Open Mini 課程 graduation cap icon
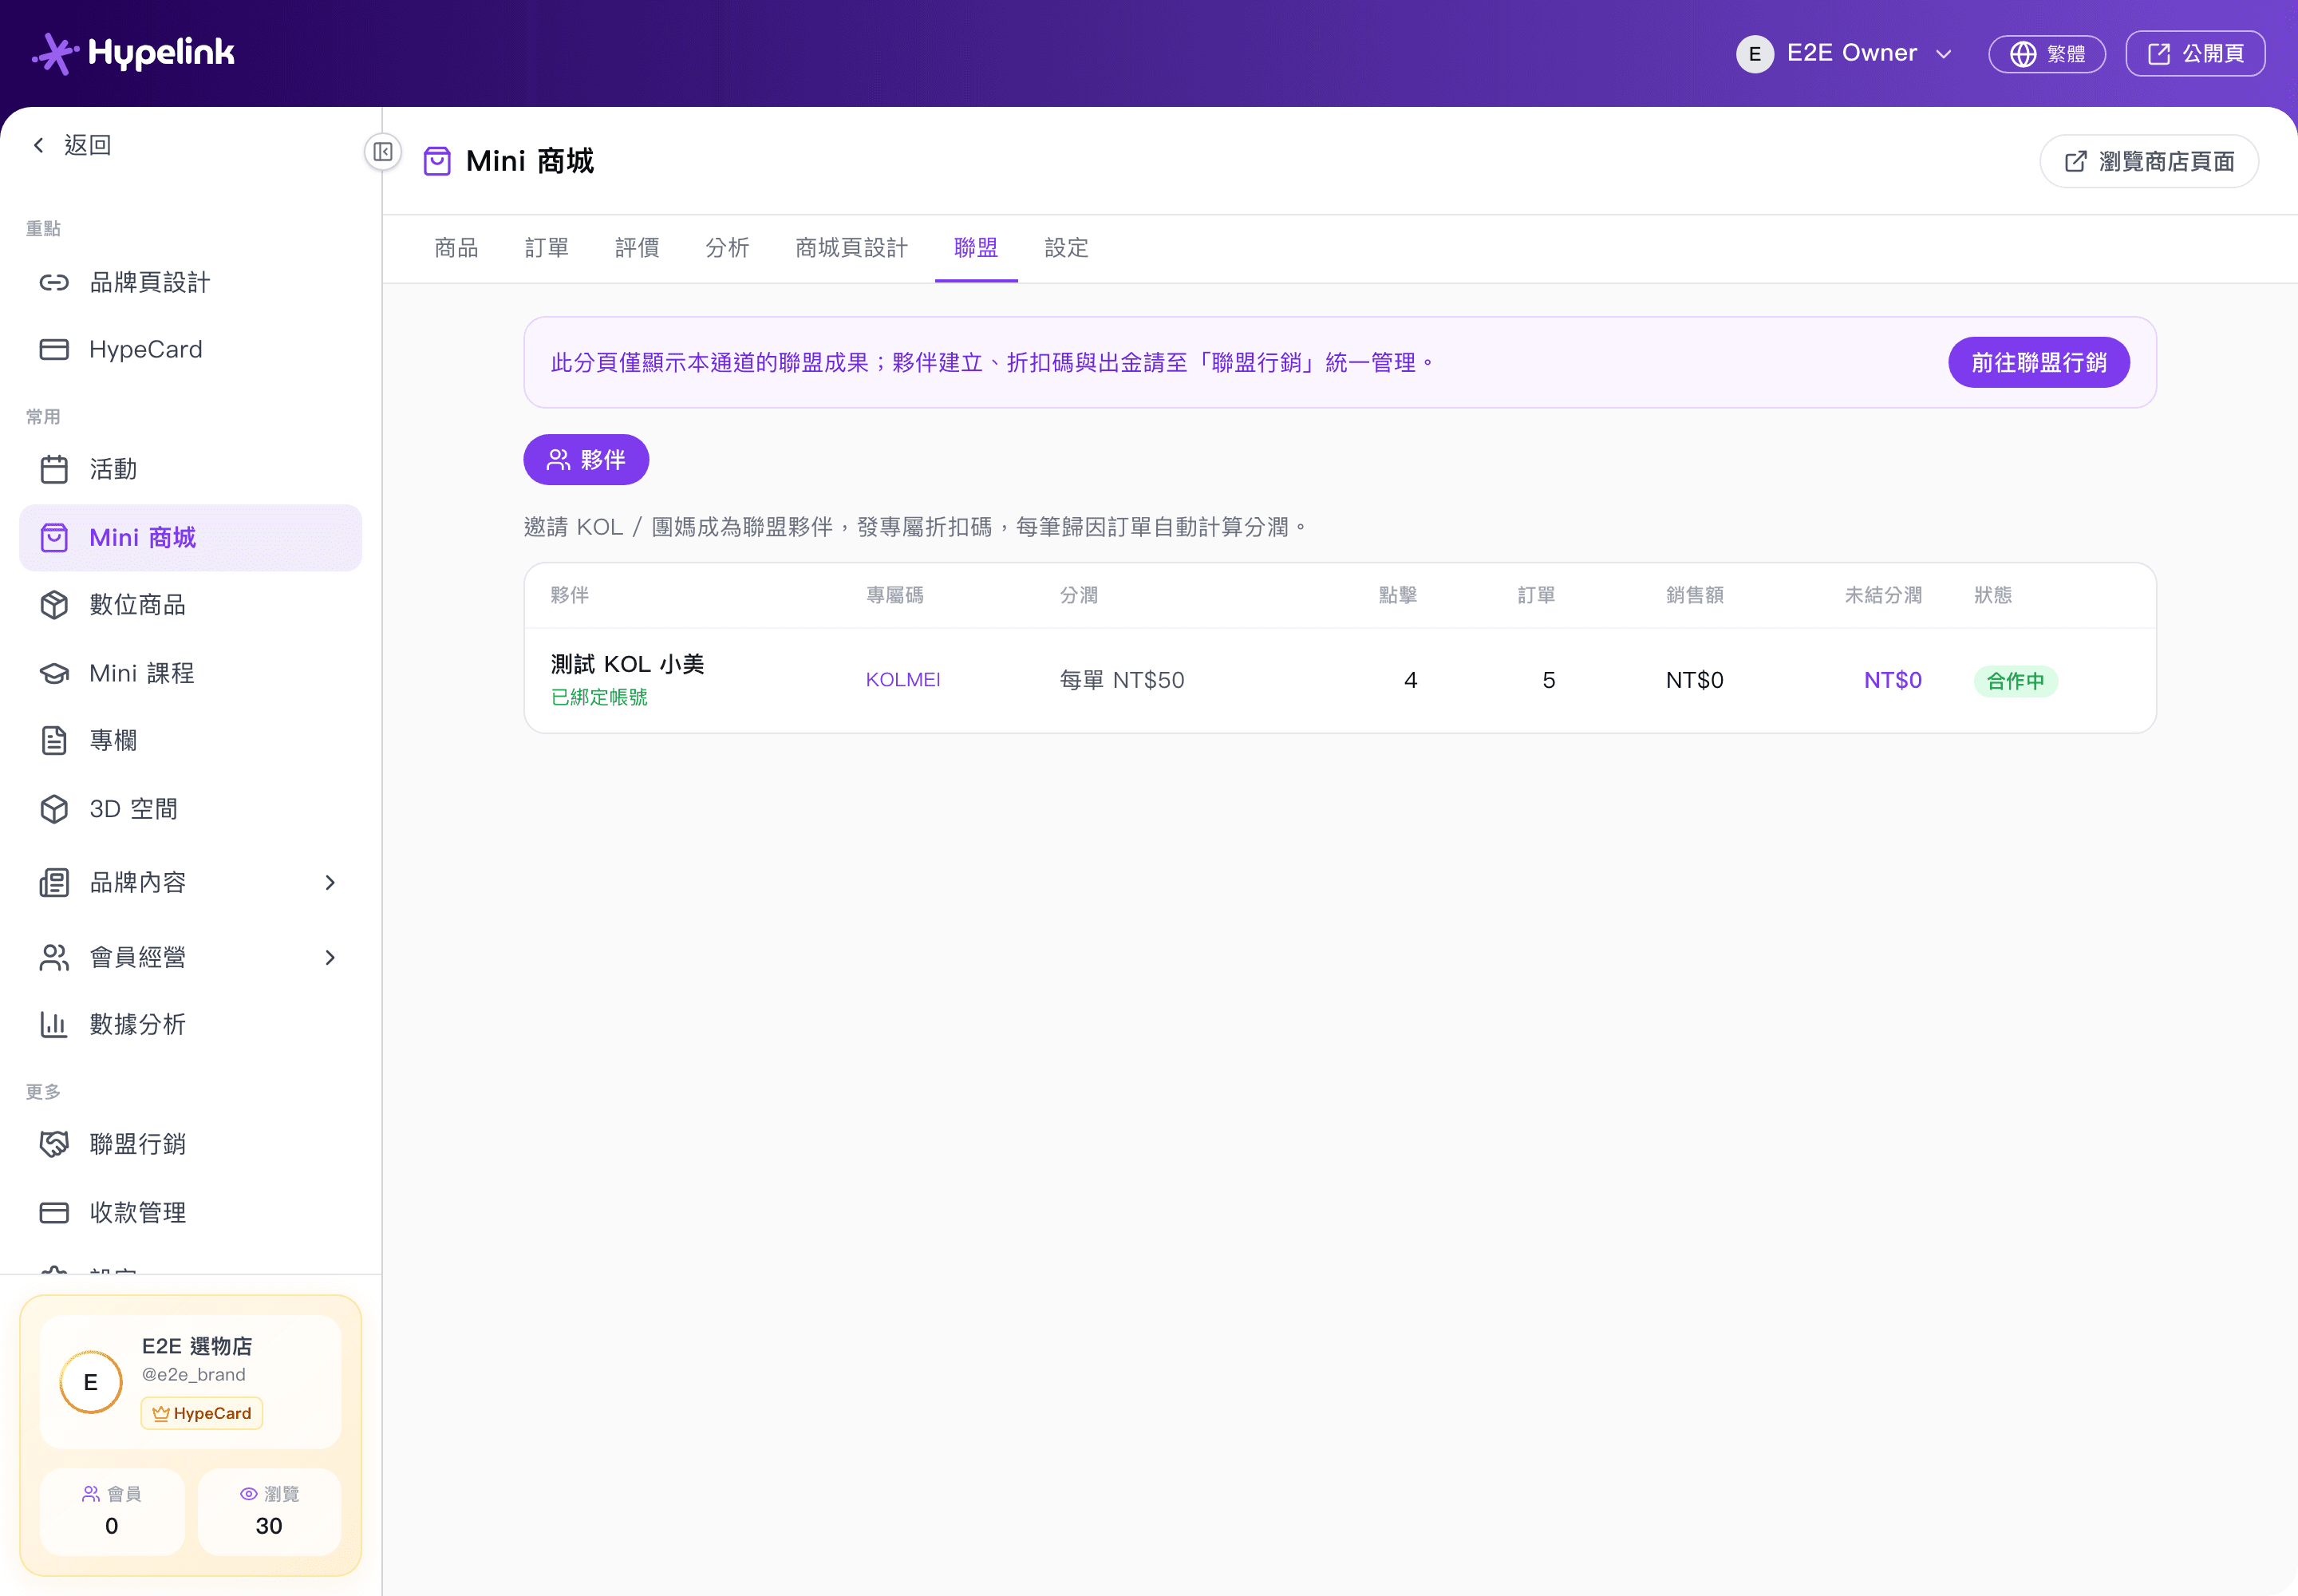Viewport: 2298px width, 1596px height. pyautogui.click(x=54, y=673)
